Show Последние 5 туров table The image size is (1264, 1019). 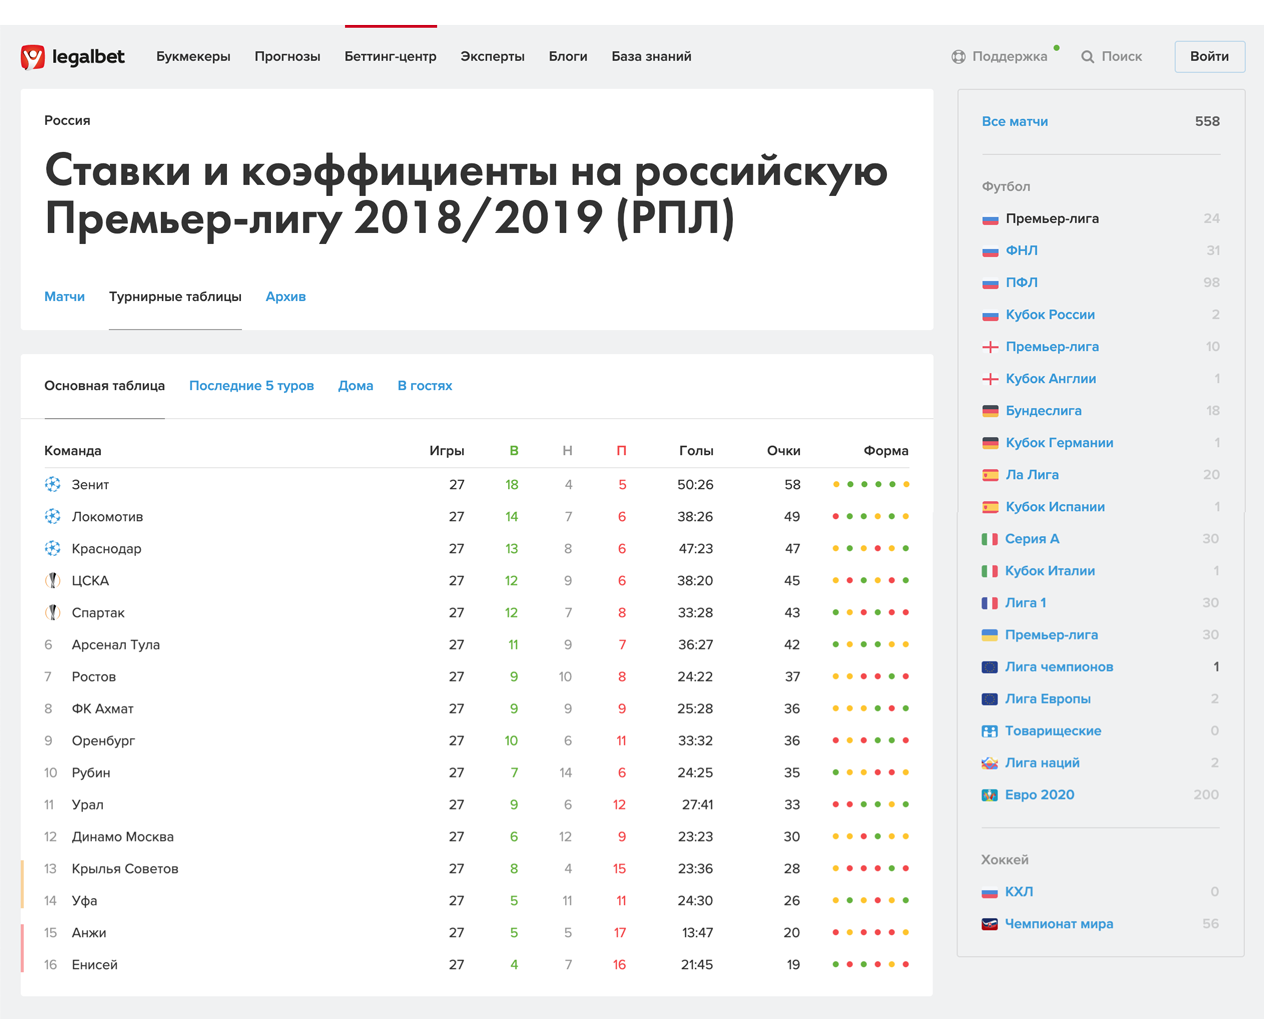point(251,386)
